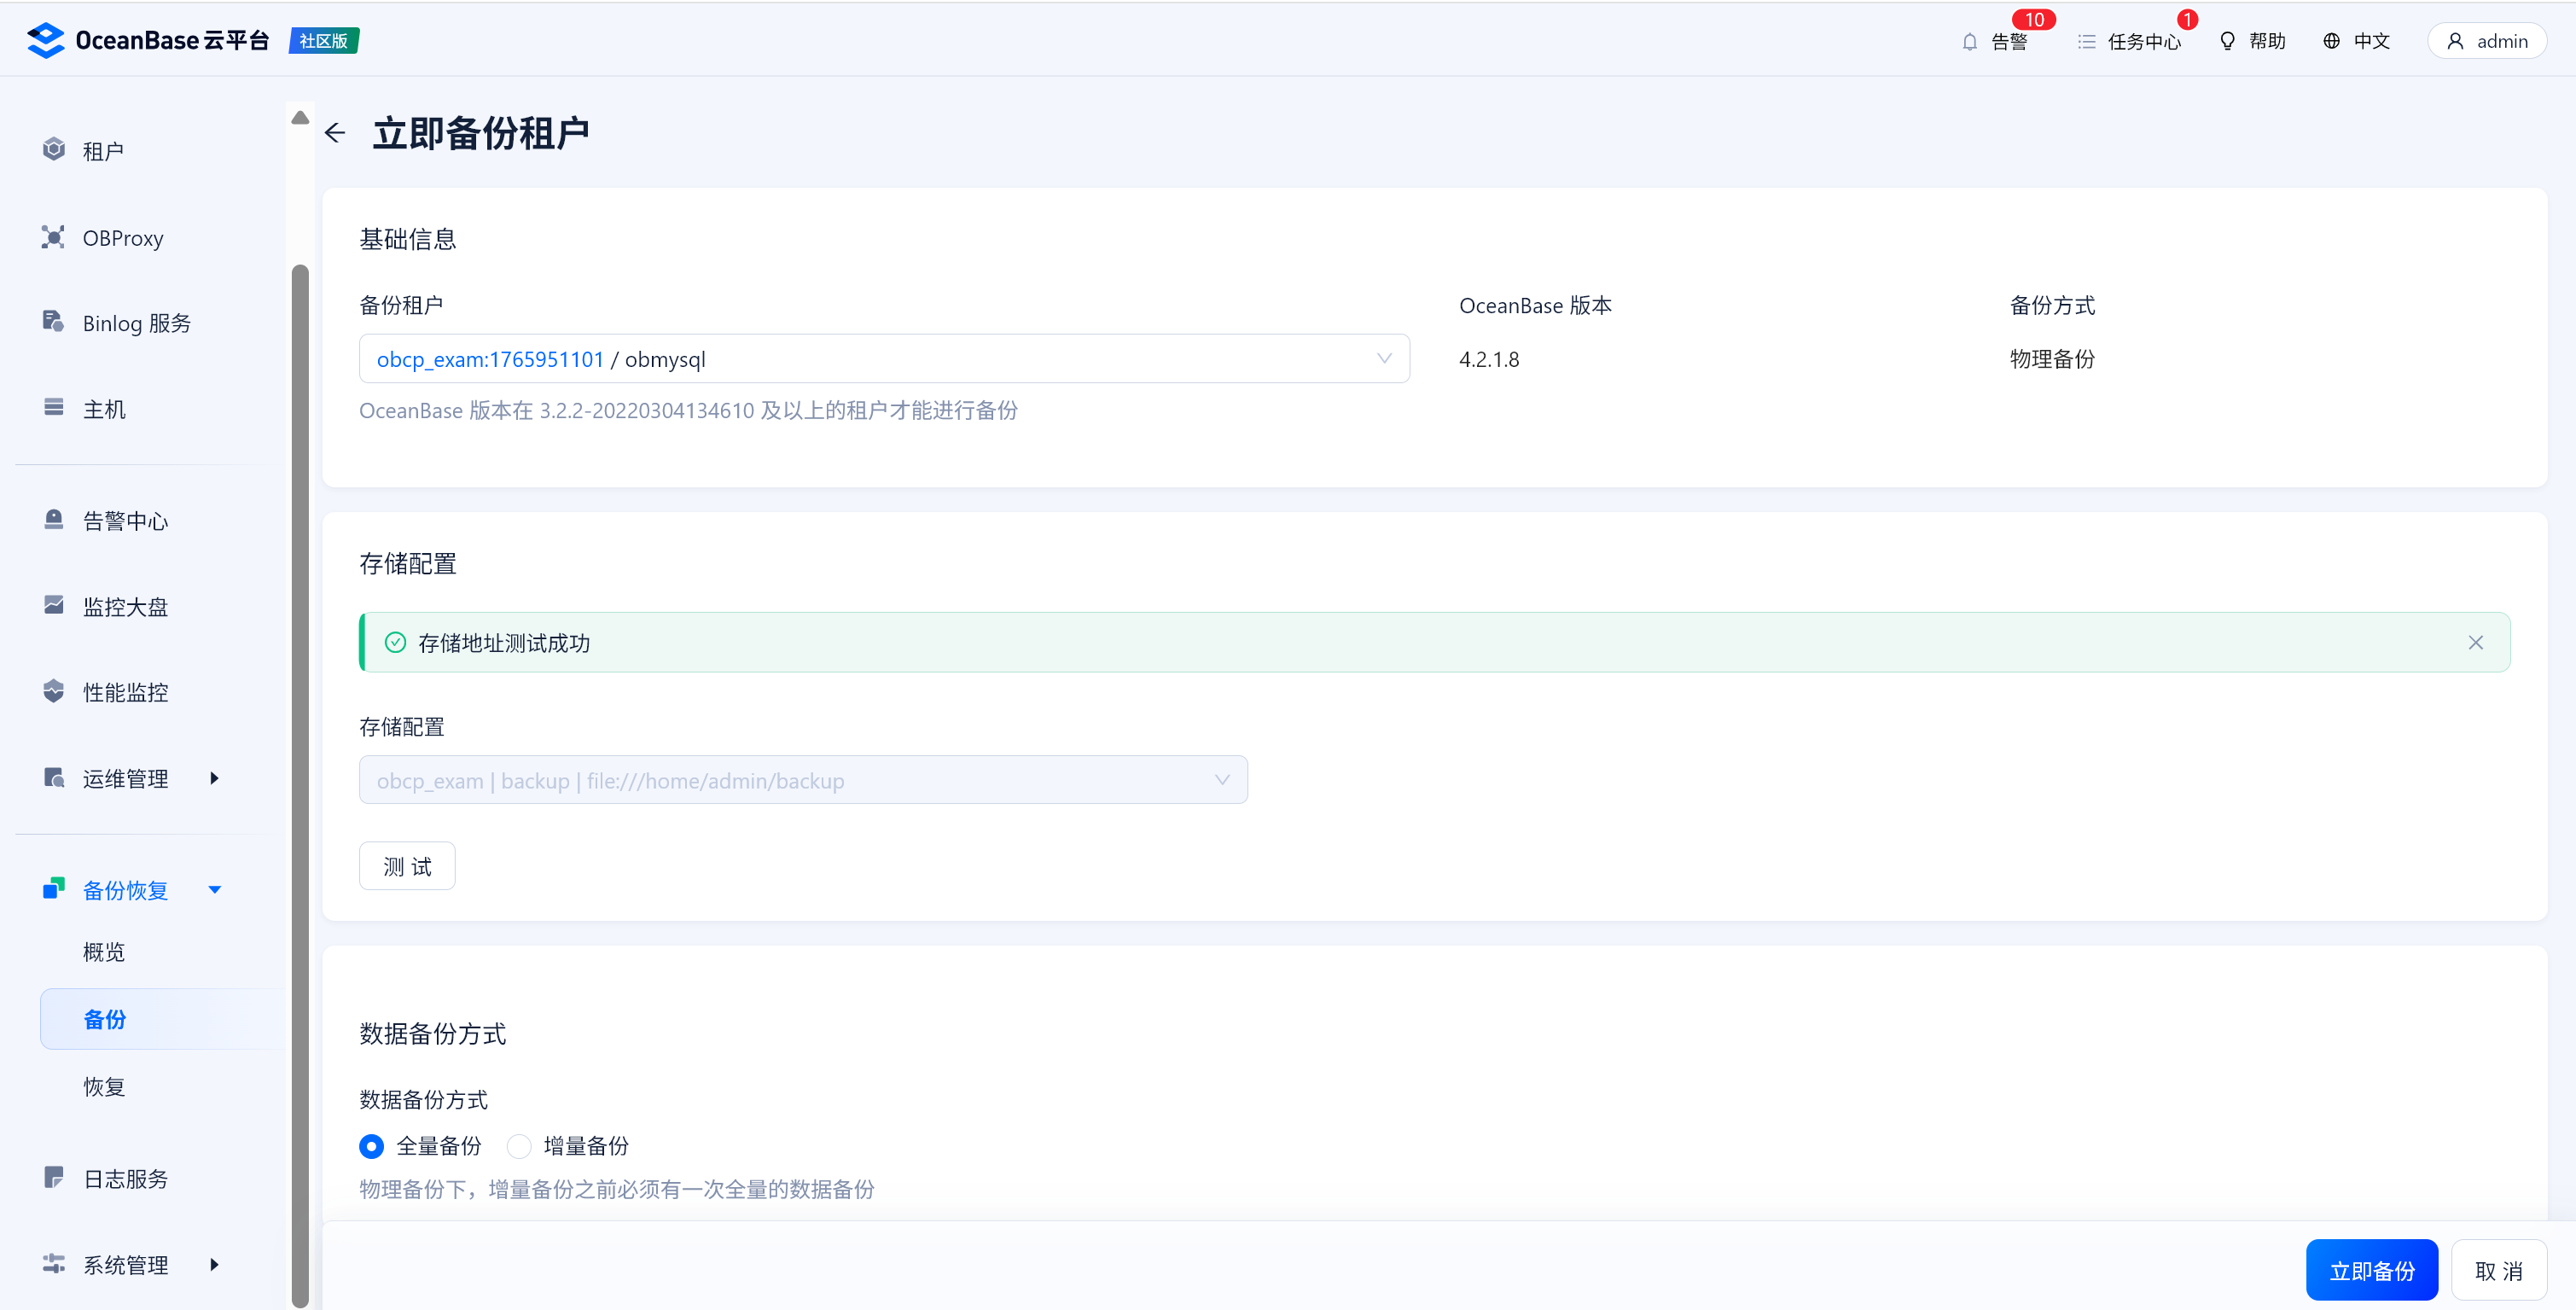
Task: Go to 恢复 submenu item
Action: (104, 1086)
